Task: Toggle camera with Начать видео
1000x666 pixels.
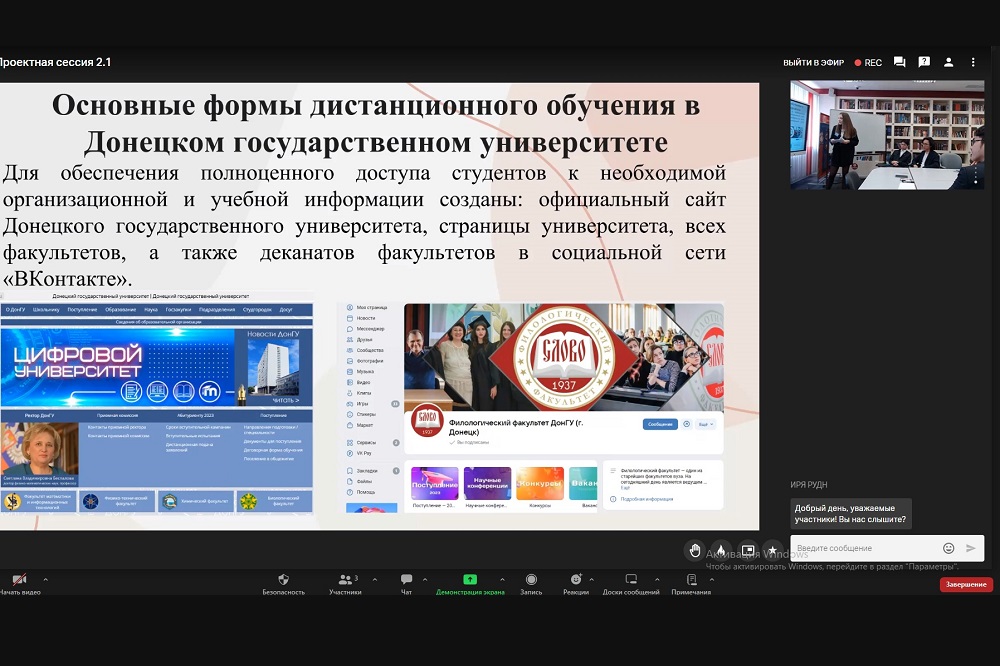Action: point(19,580)
